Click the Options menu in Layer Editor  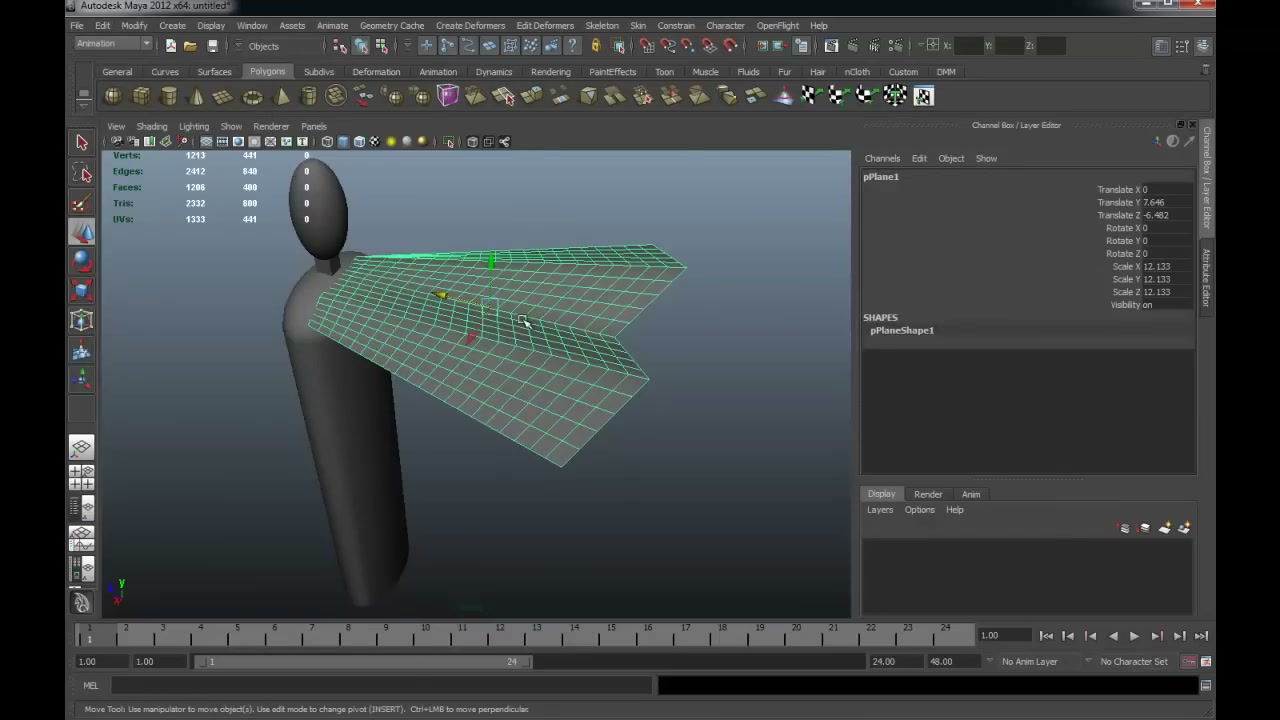point(920,510)
